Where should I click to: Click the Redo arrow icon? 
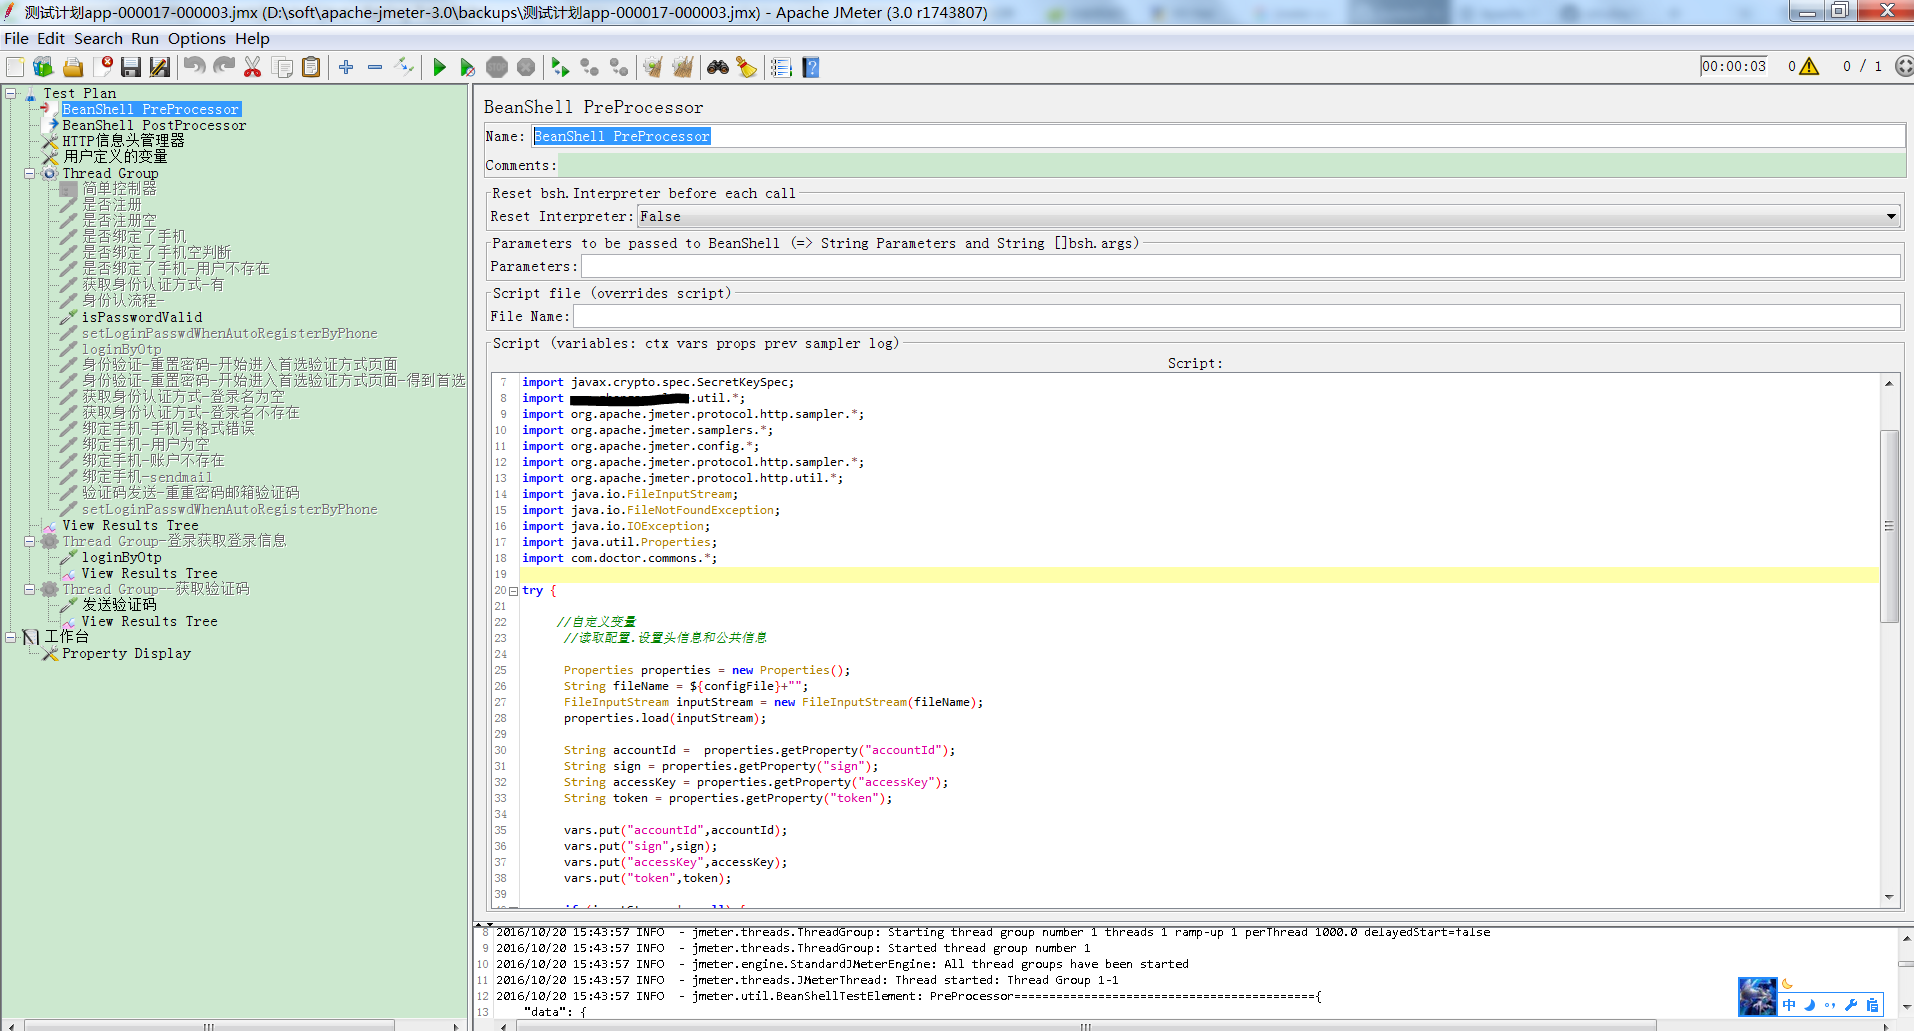tap(224, 67)
